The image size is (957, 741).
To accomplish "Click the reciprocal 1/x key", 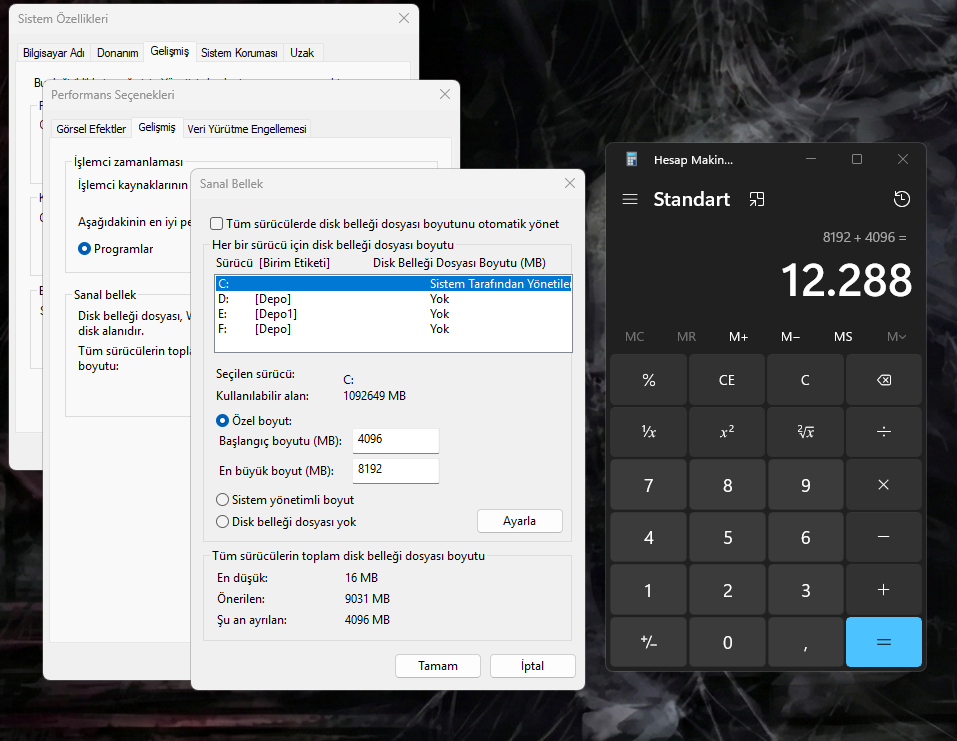I will point(648,432).
